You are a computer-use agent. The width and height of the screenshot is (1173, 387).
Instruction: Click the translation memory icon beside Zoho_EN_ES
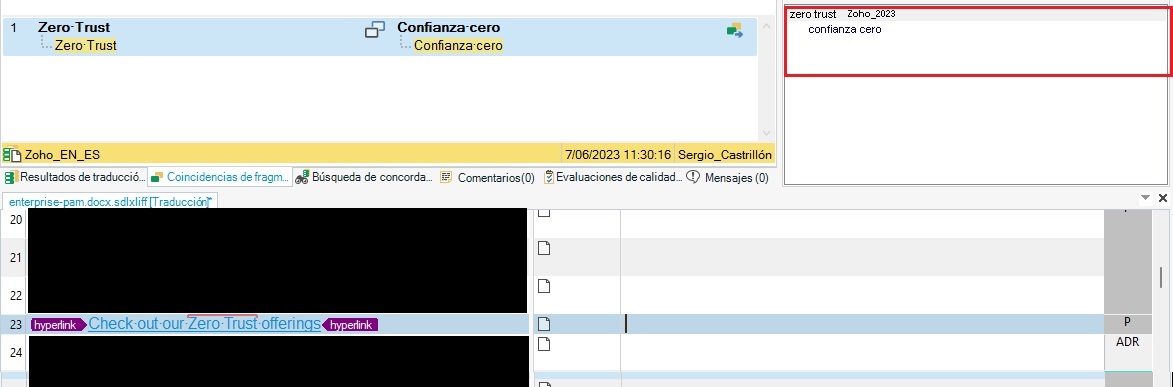[12, 155]
